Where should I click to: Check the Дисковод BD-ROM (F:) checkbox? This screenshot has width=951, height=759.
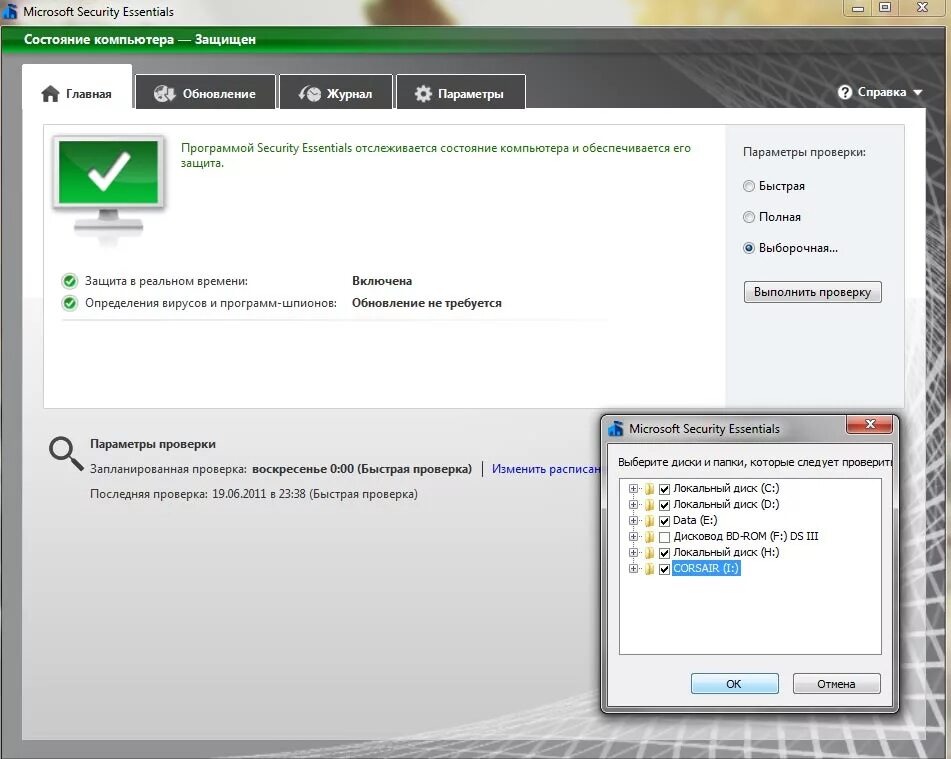point(665,537)
